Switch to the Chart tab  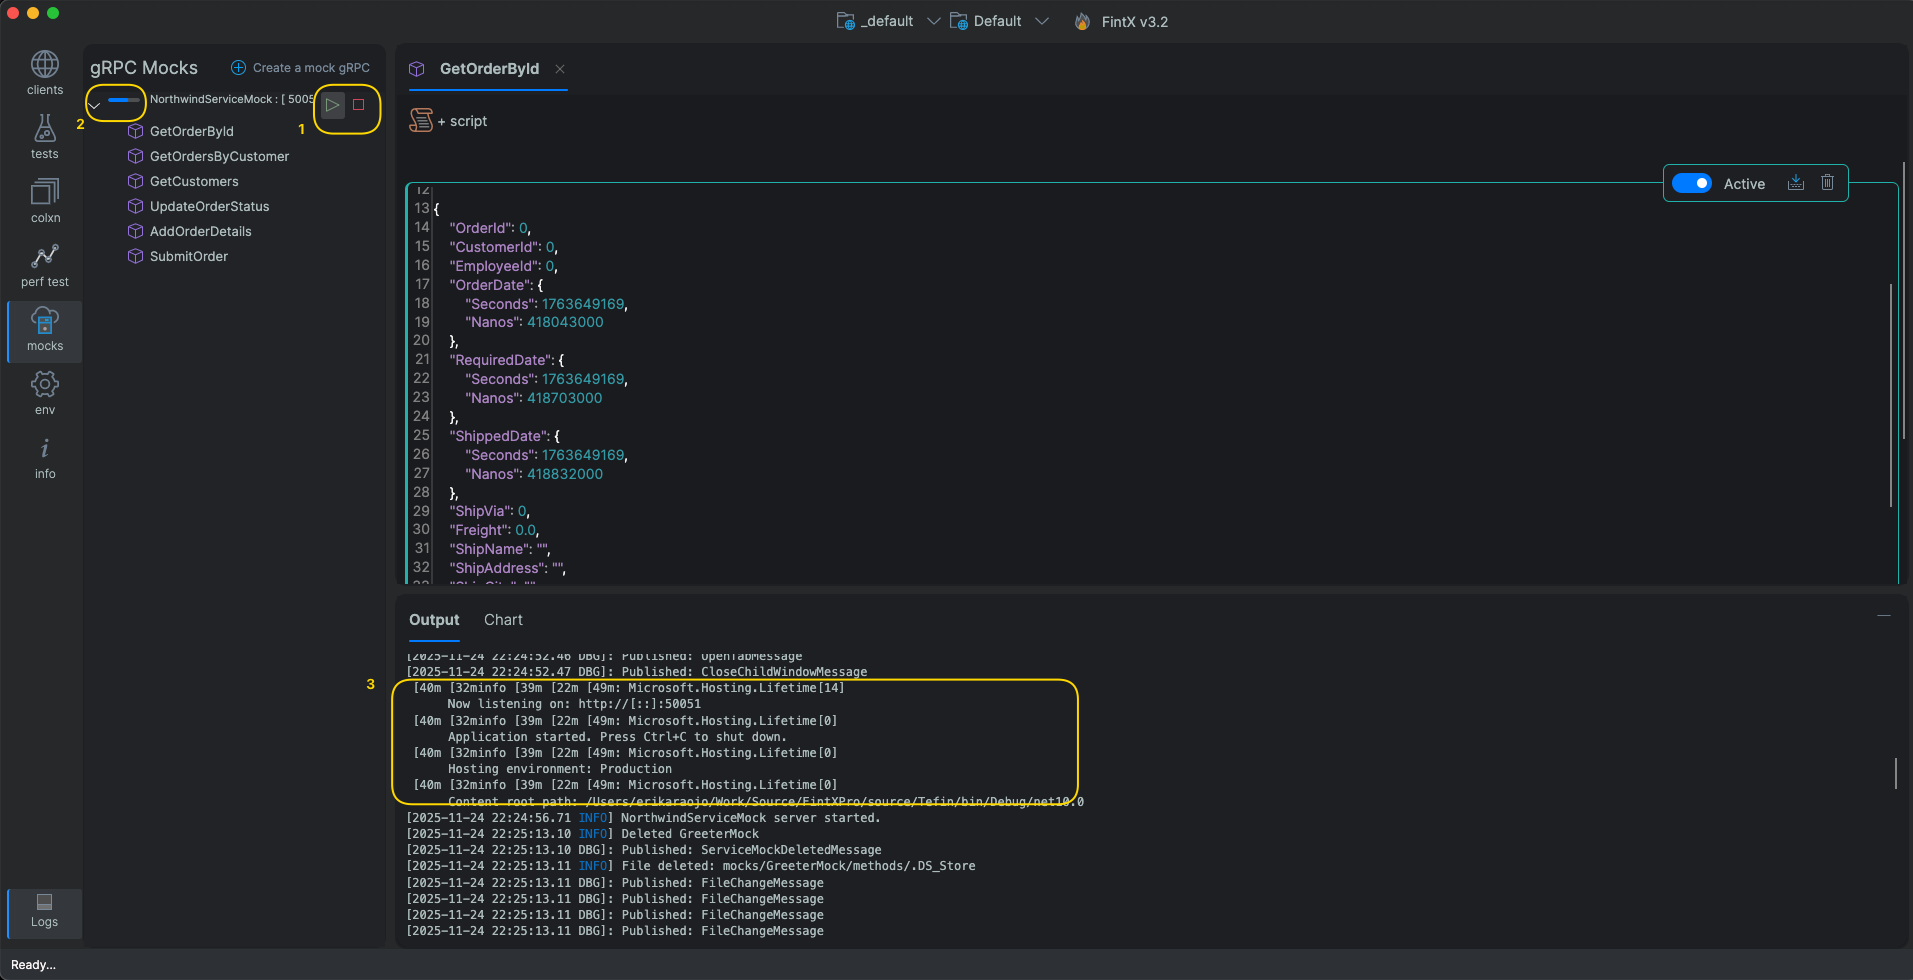(503, 620)
